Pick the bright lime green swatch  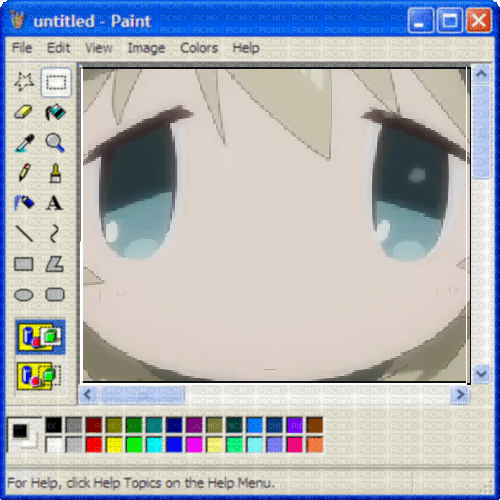click(134, 445)
